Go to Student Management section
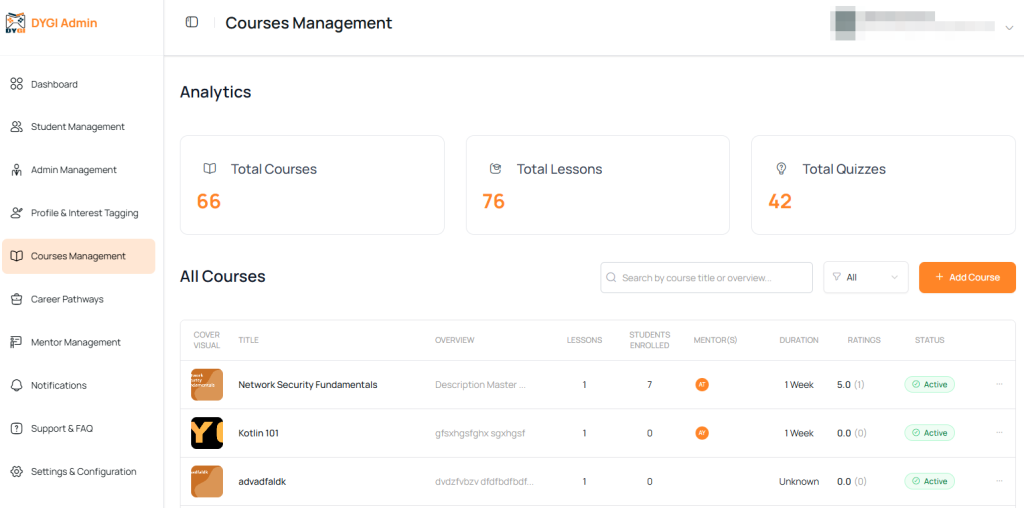The image size is (1024, 508). (77, 127)
